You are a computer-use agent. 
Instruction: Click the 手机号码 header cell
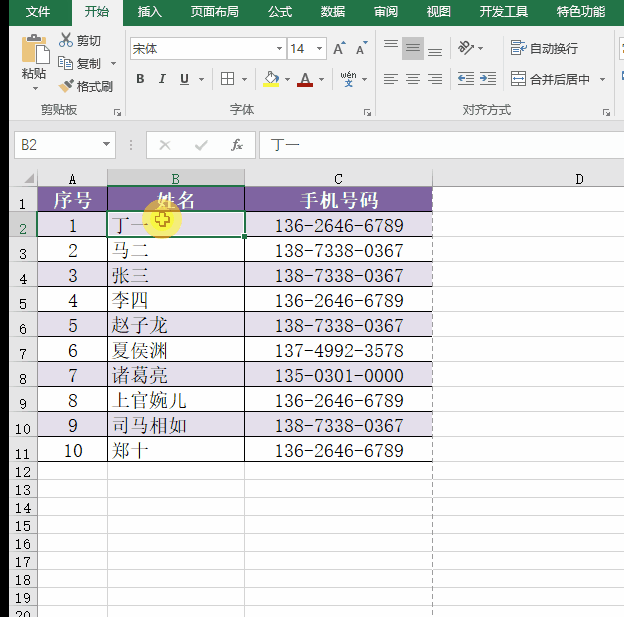(339, 199)
